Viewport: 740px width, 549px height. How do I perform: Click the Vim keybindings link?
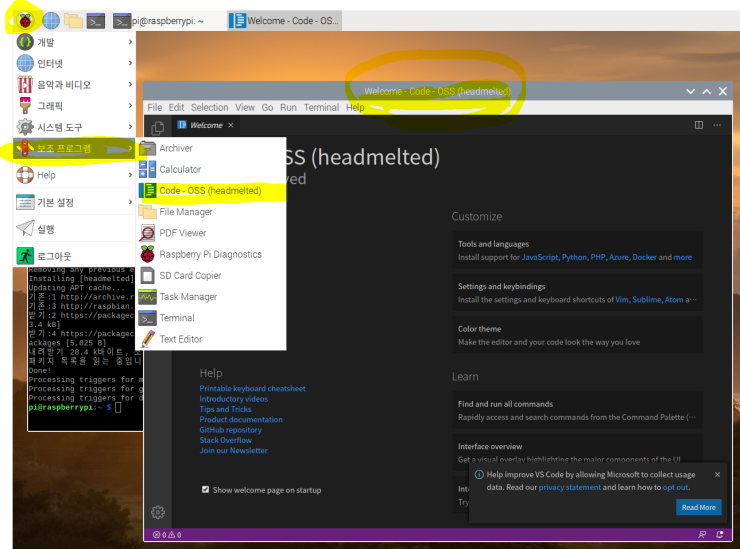[622, 300]
